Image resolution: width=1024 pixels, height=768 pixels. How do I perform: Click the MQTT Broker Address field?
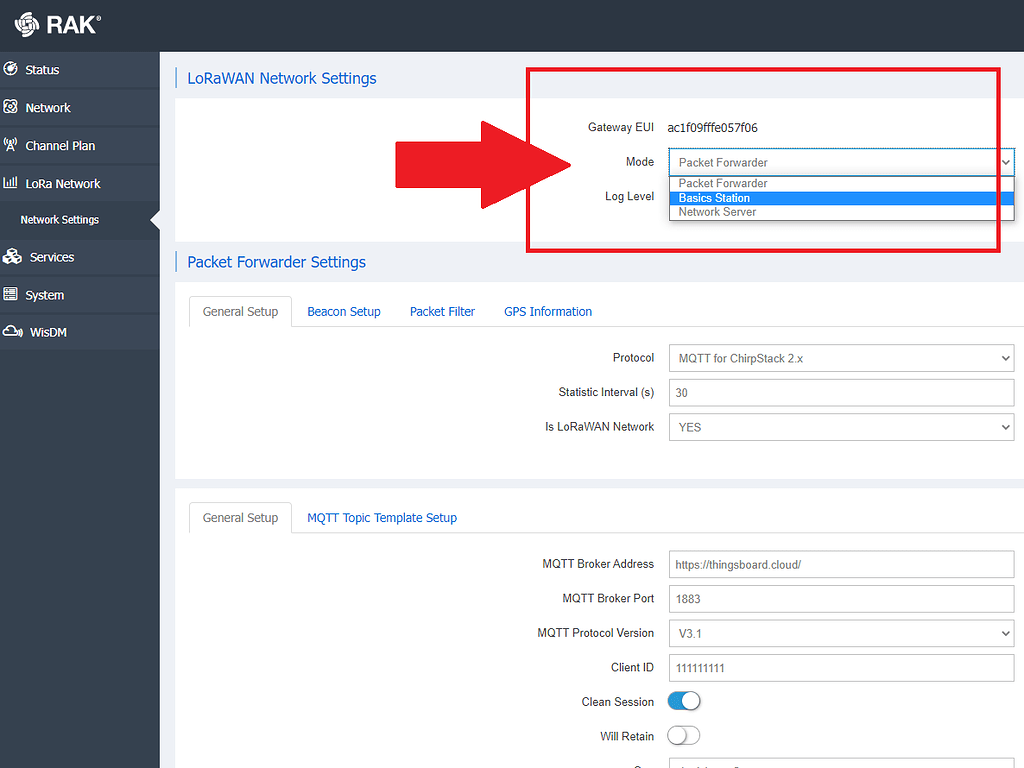pos(841,564)
